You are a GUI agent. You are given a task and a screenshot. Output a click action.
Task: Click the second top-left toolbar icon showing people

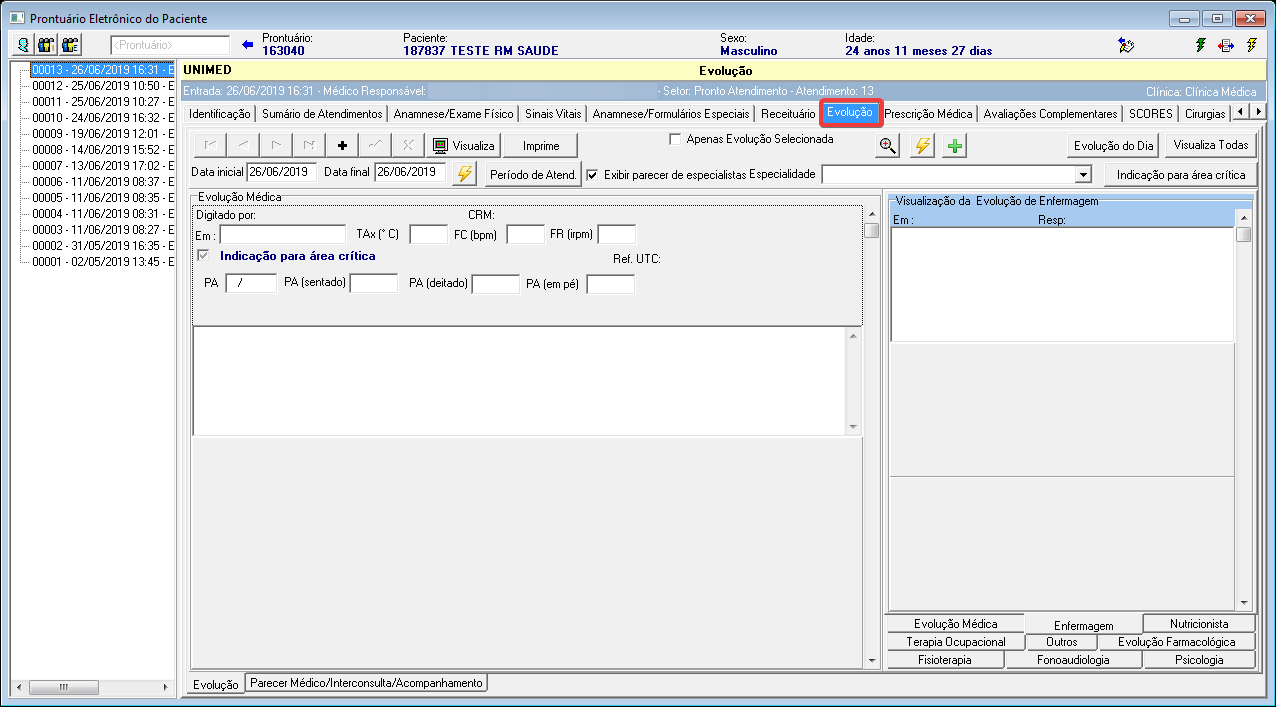46,45
